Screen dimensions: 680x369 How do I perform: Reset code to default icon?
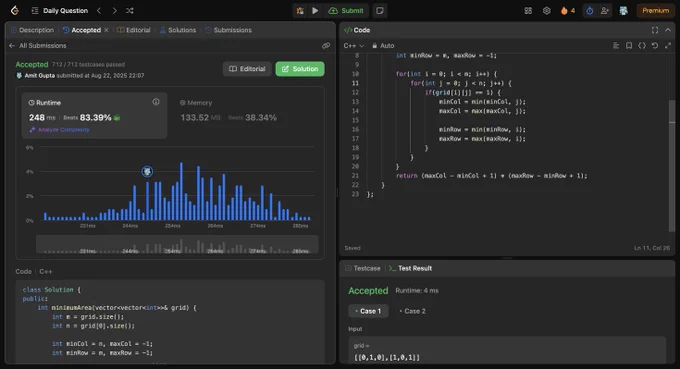tap(655, 46)
